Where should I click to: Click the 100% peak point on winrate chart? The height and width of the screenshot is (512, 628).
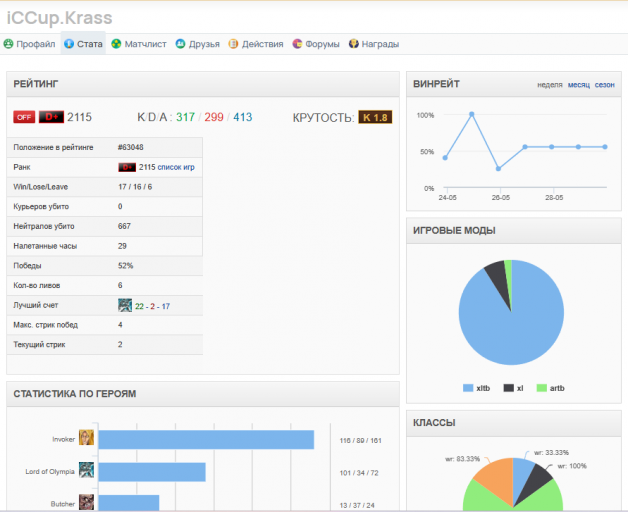472,114
